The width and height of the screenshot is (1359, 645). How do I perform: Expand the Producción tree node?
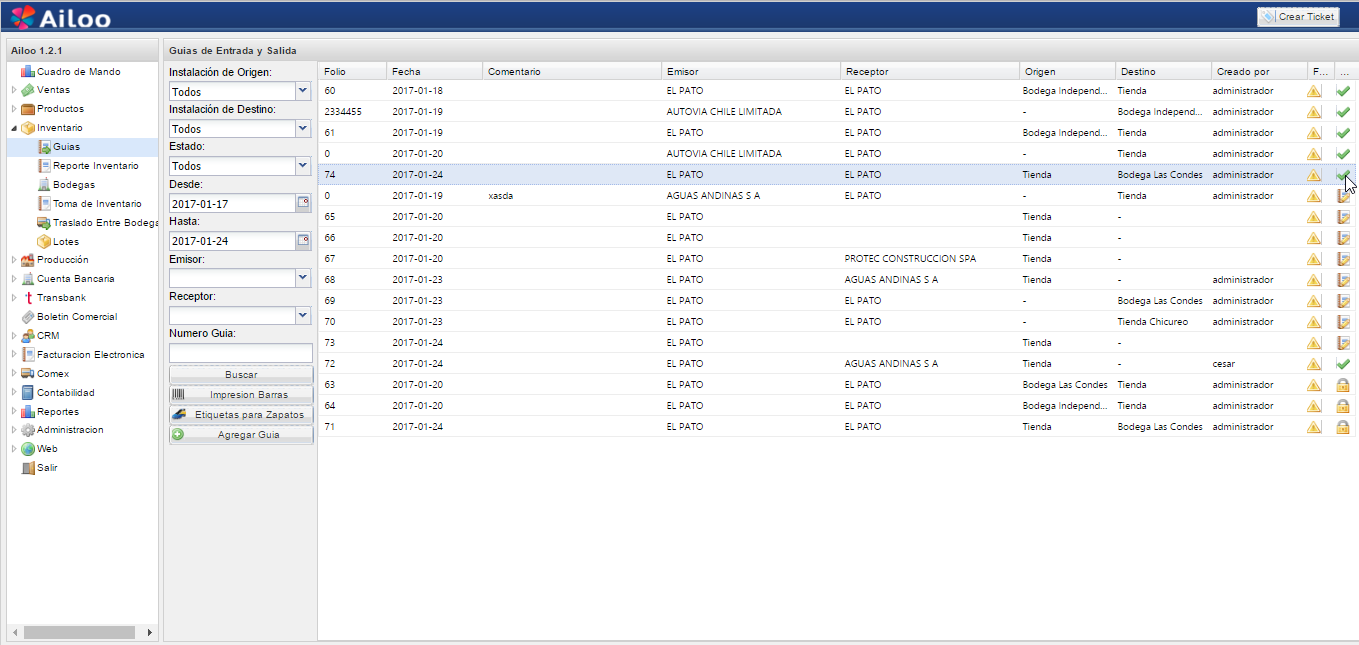[x=14, y=260]
